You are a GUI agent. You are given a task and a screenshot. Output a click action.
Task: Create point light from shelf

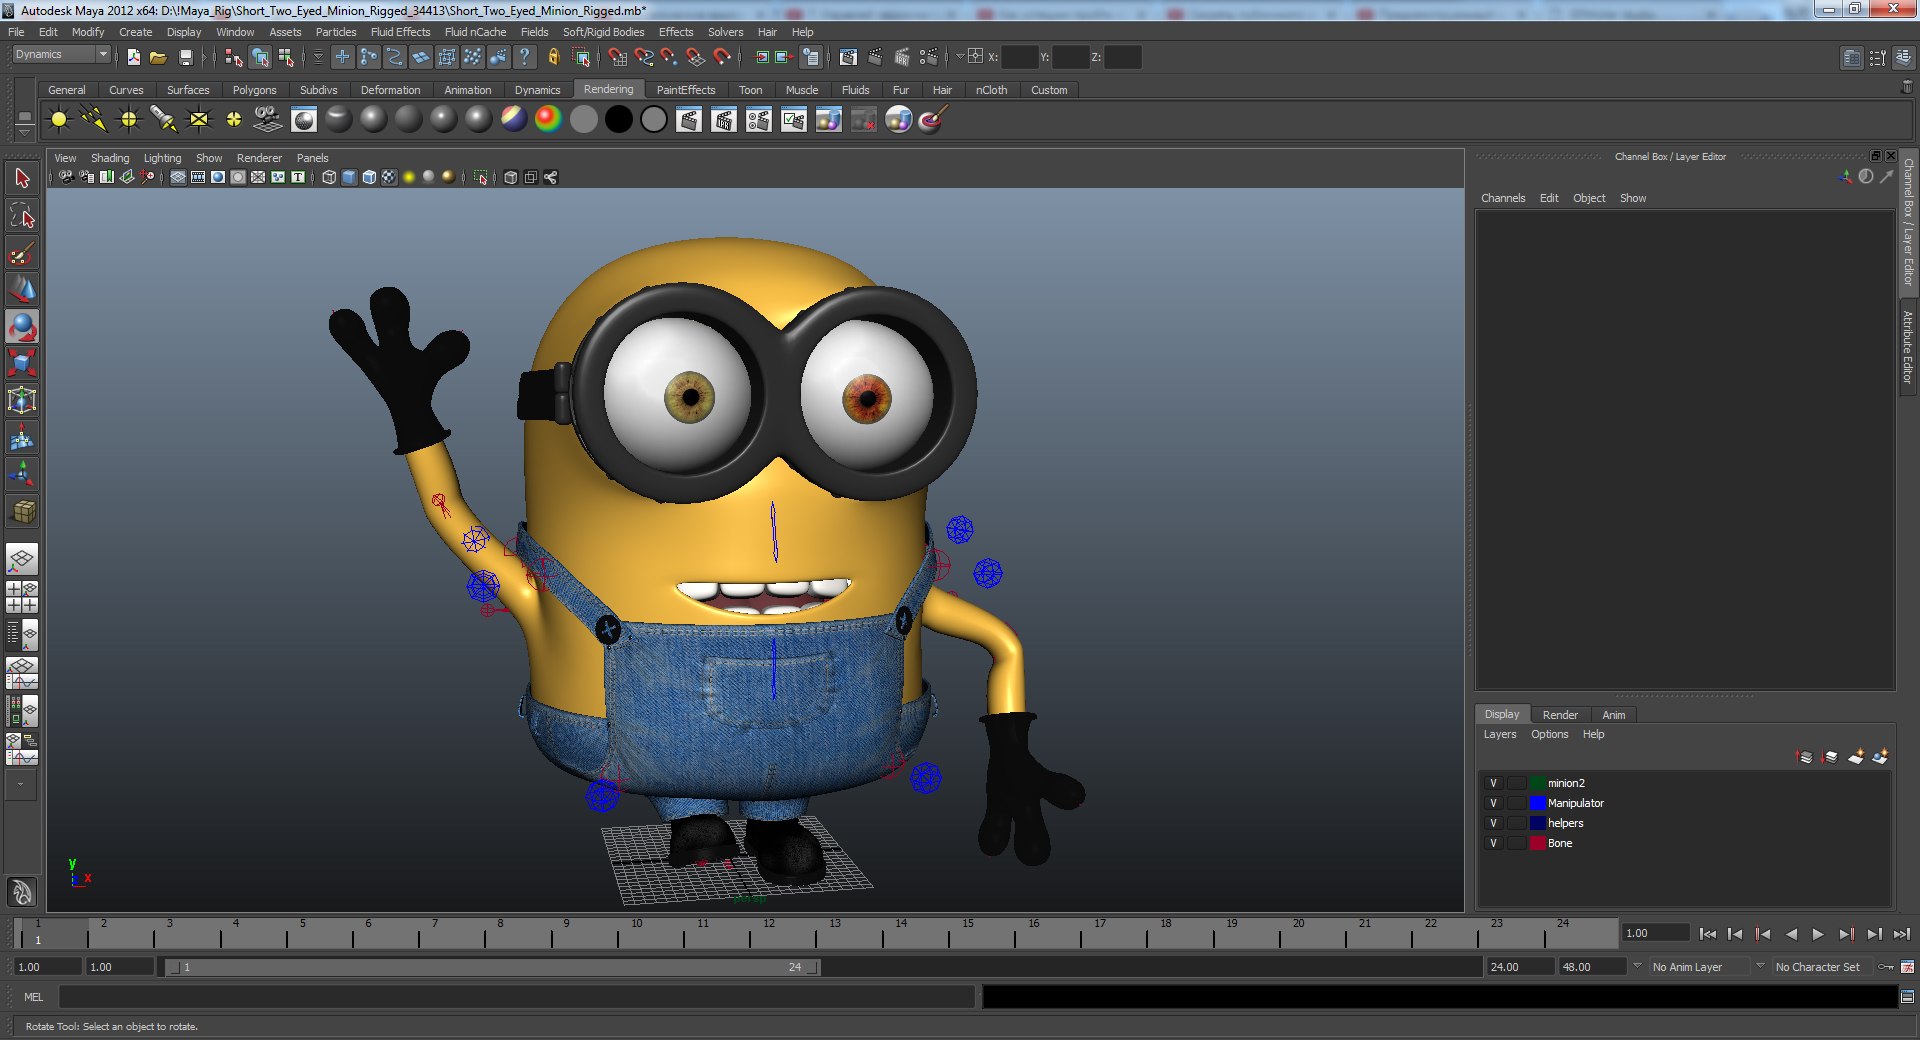pyautogui.click(x=129, y=120)
